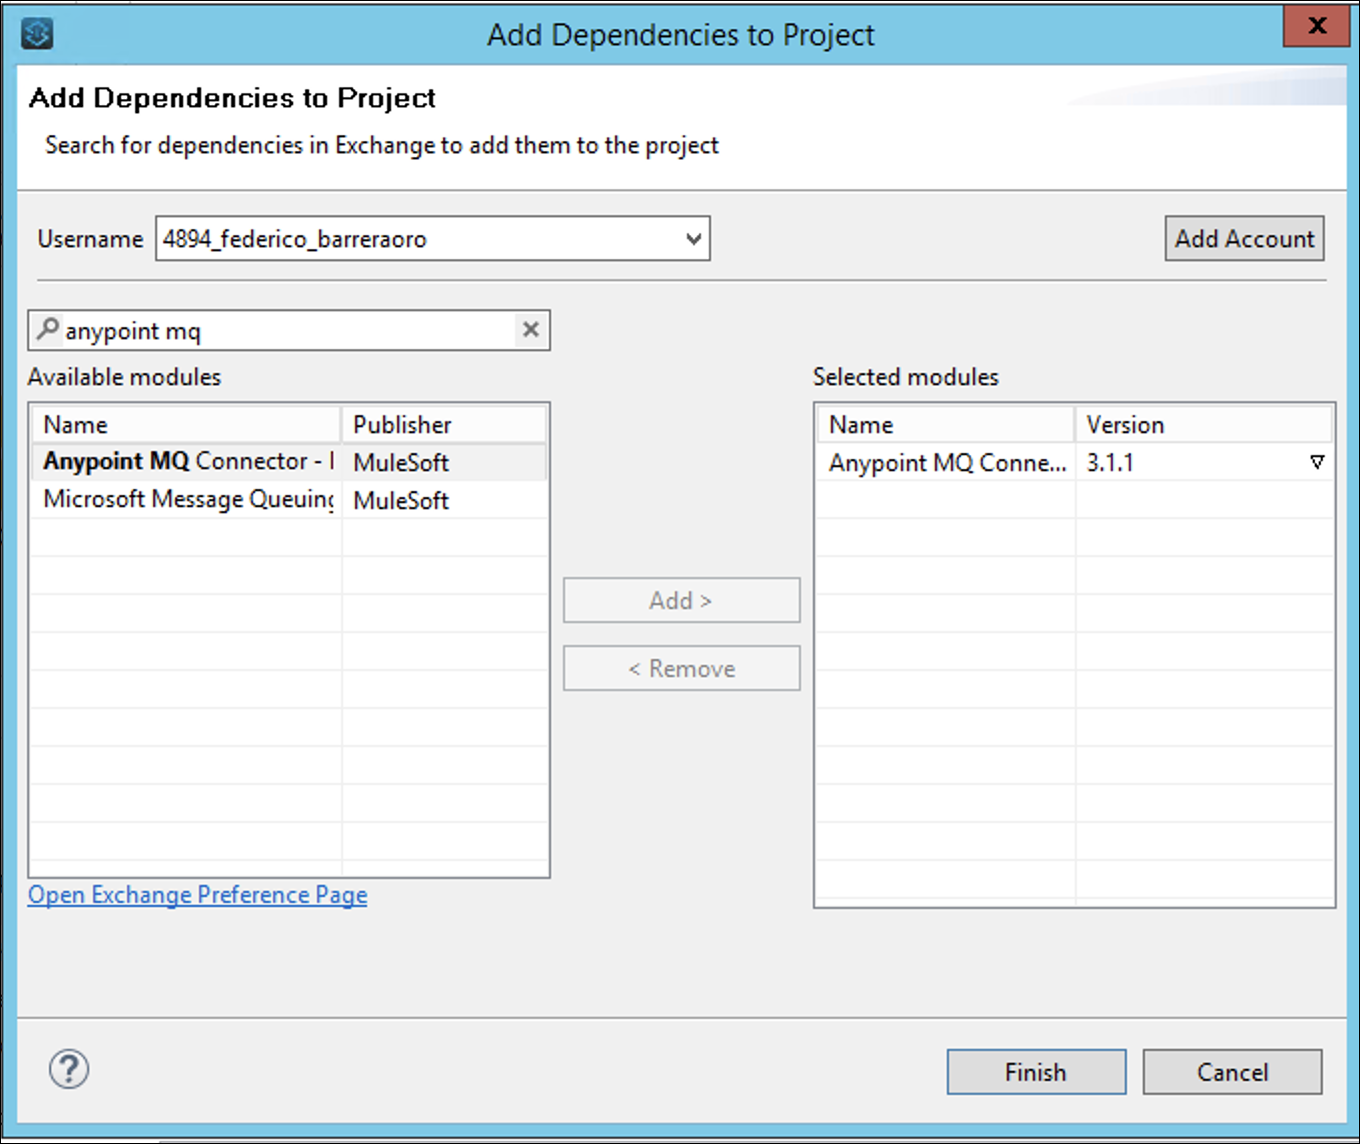Click the Add Account button
This screenshot has height=1144, width=1360.
point(1244,239)
